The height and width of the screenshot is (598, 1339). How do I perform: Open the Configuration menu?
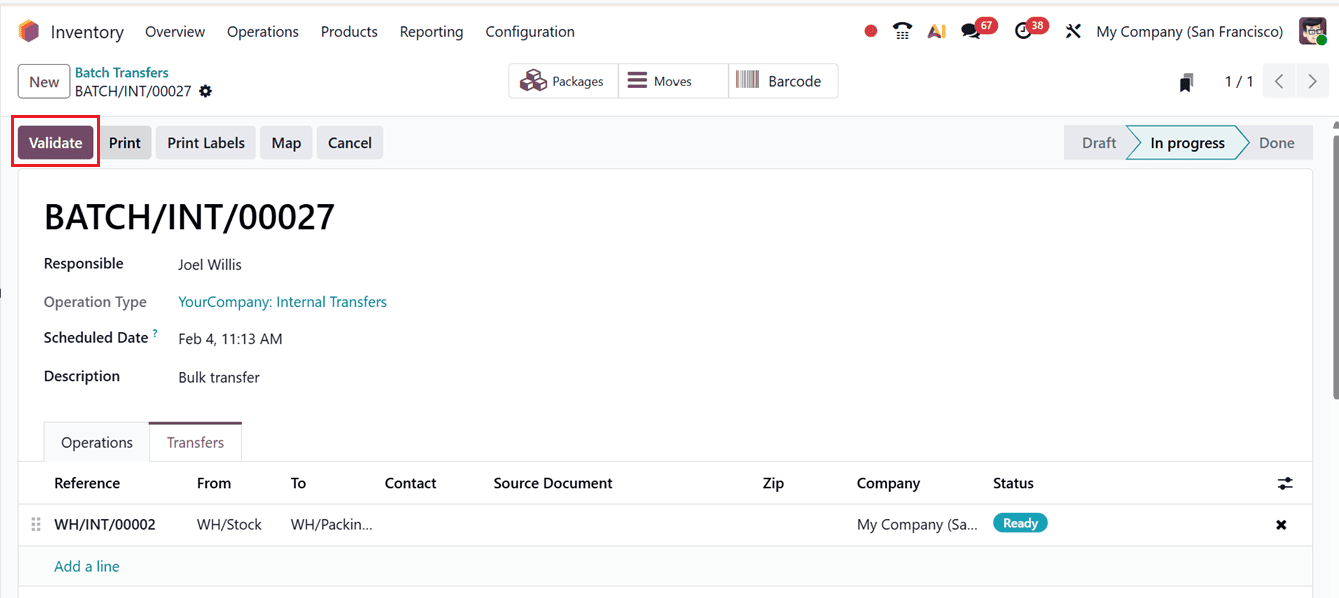529,31
